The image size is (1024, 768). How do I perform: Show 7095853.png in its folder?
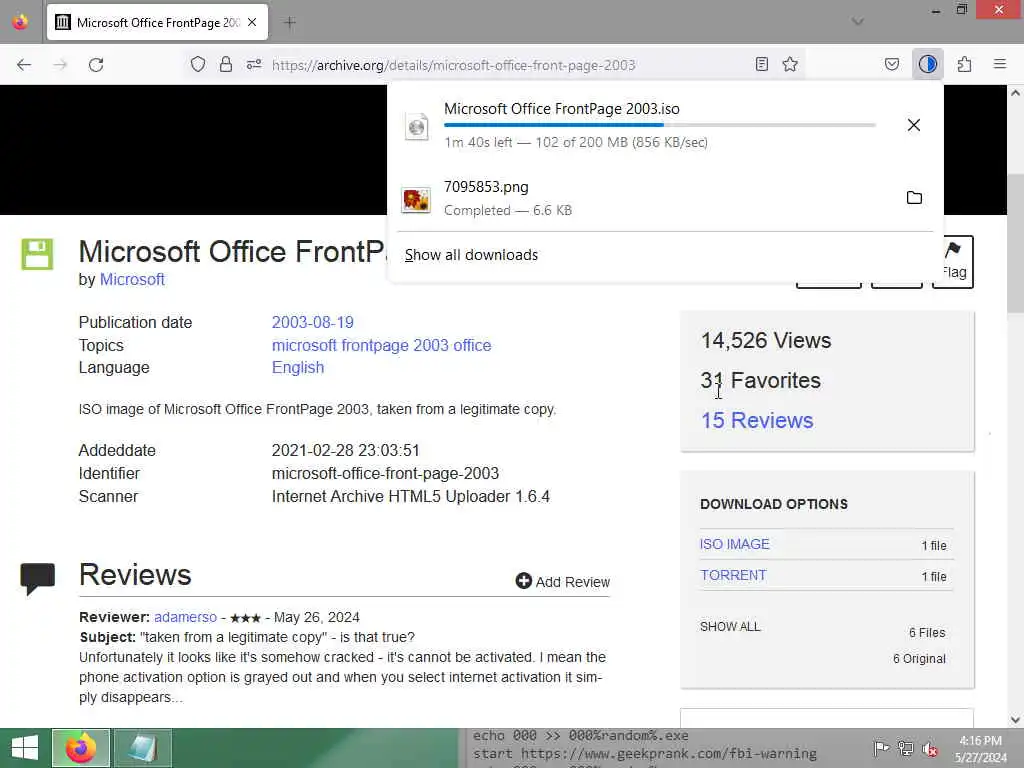pos(914,197)
